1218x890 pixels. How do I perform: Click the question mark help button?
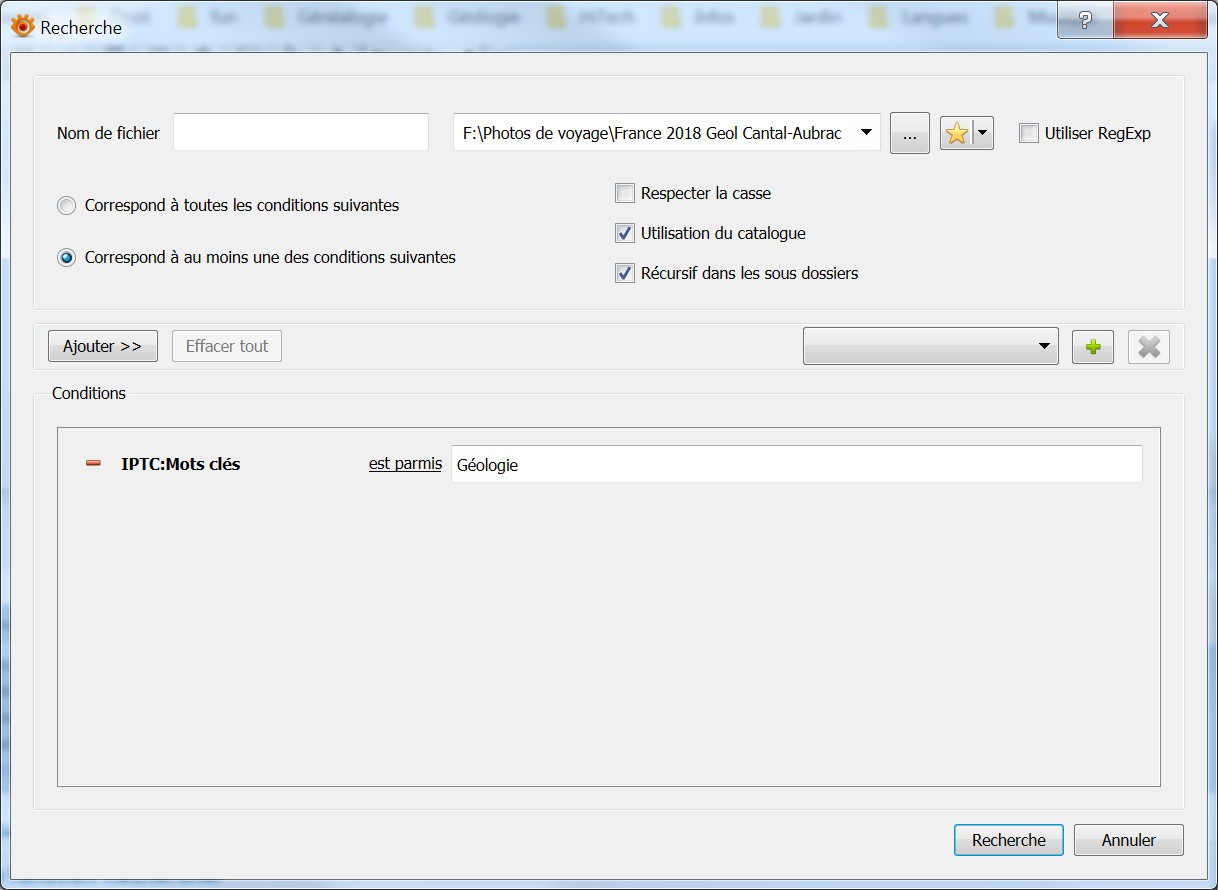click(1084, 20)
